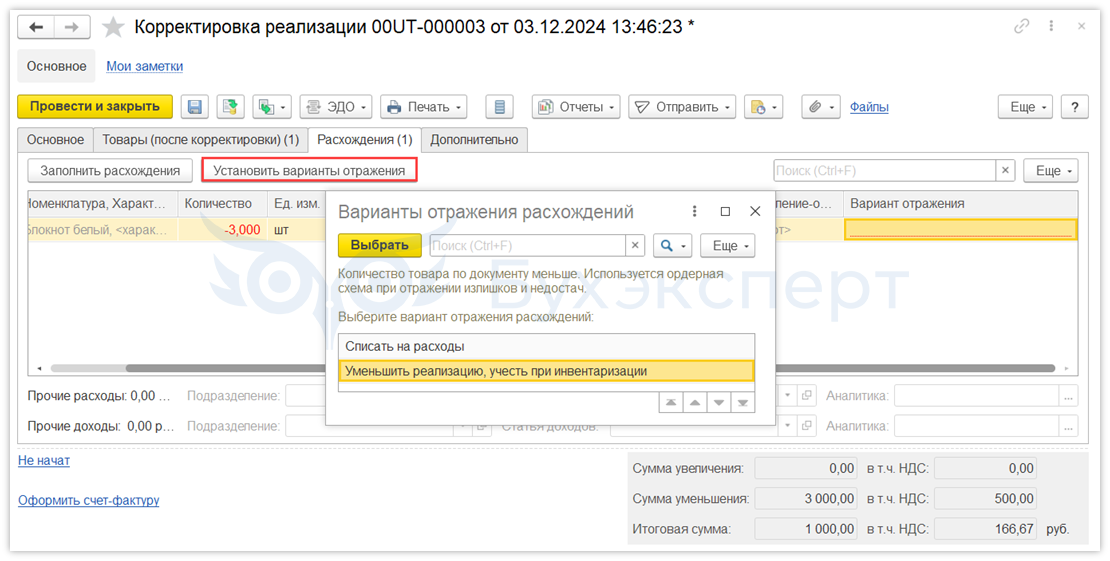This screenshot has width=1110, height=561.
Task: Click the scroll-to-bottom arrow in the dialog
Action: coord(741,402)
